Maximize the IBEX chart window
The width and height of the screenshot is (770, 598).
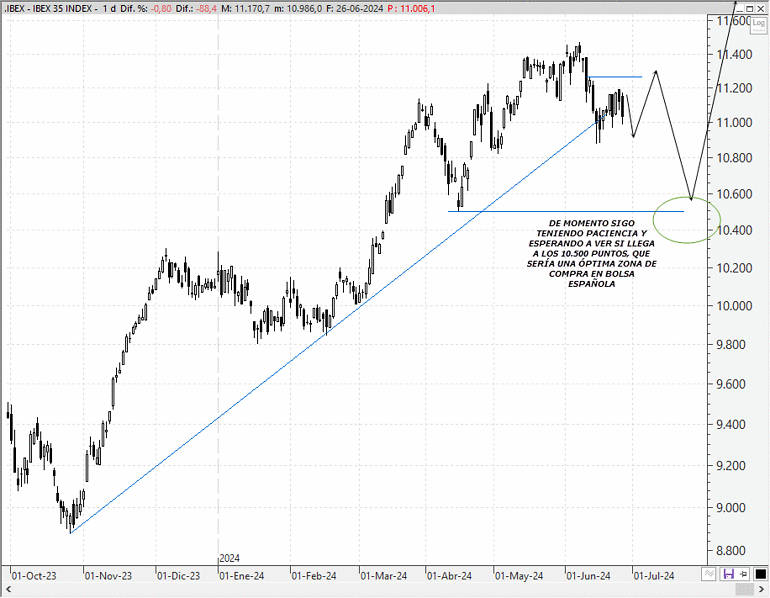[x=749, y=8]
